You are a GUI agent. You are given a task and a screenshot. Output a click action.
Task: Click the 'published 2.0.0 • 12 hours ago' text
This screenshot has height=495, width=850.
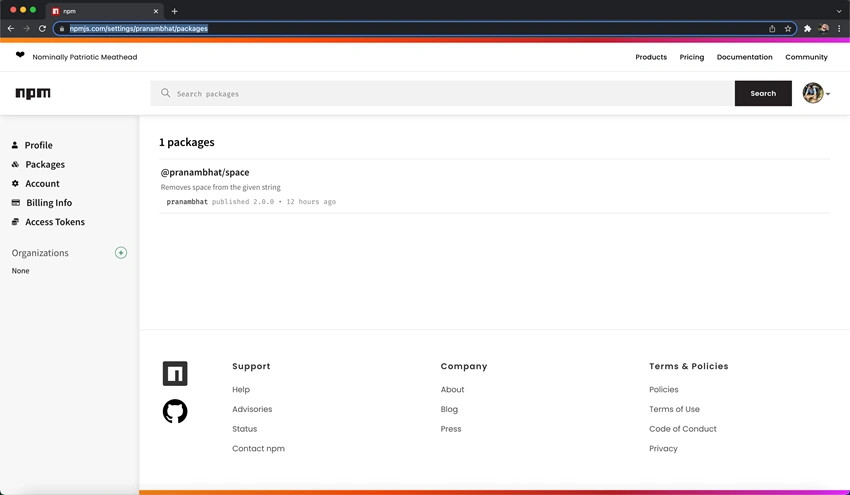point(274,202)
